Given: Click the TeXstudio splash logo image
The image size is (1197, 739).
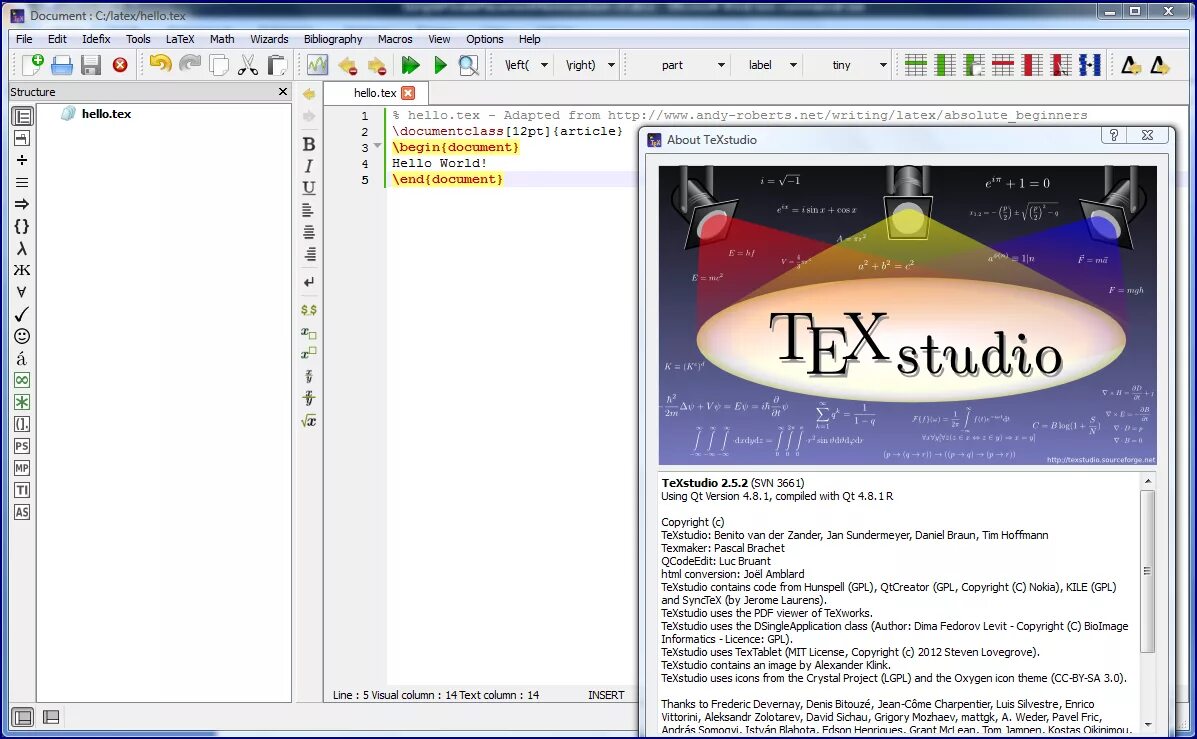Looking at the screenshot, I should [x=908, y=315].
